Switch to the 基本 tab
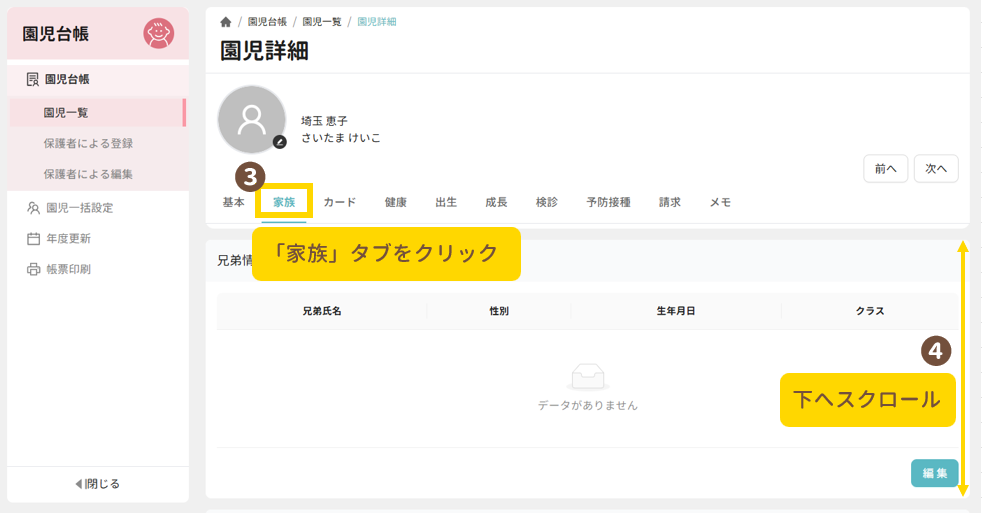The image size is (982, 513). (233, 202)
